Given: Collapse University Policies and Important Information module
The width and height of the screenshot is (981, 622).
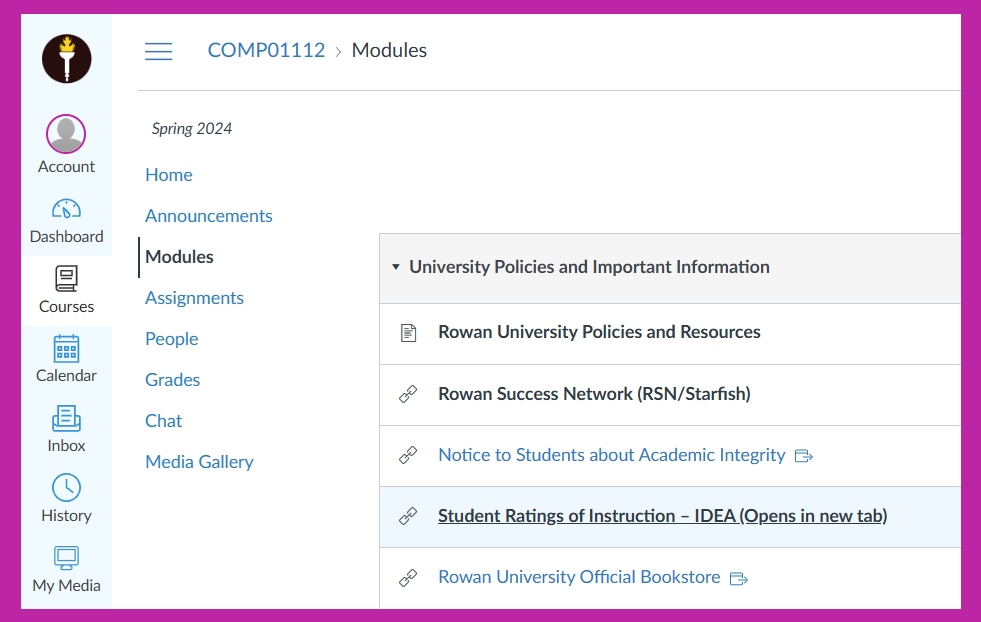Looking at the screenshot, I should [396, 268].
